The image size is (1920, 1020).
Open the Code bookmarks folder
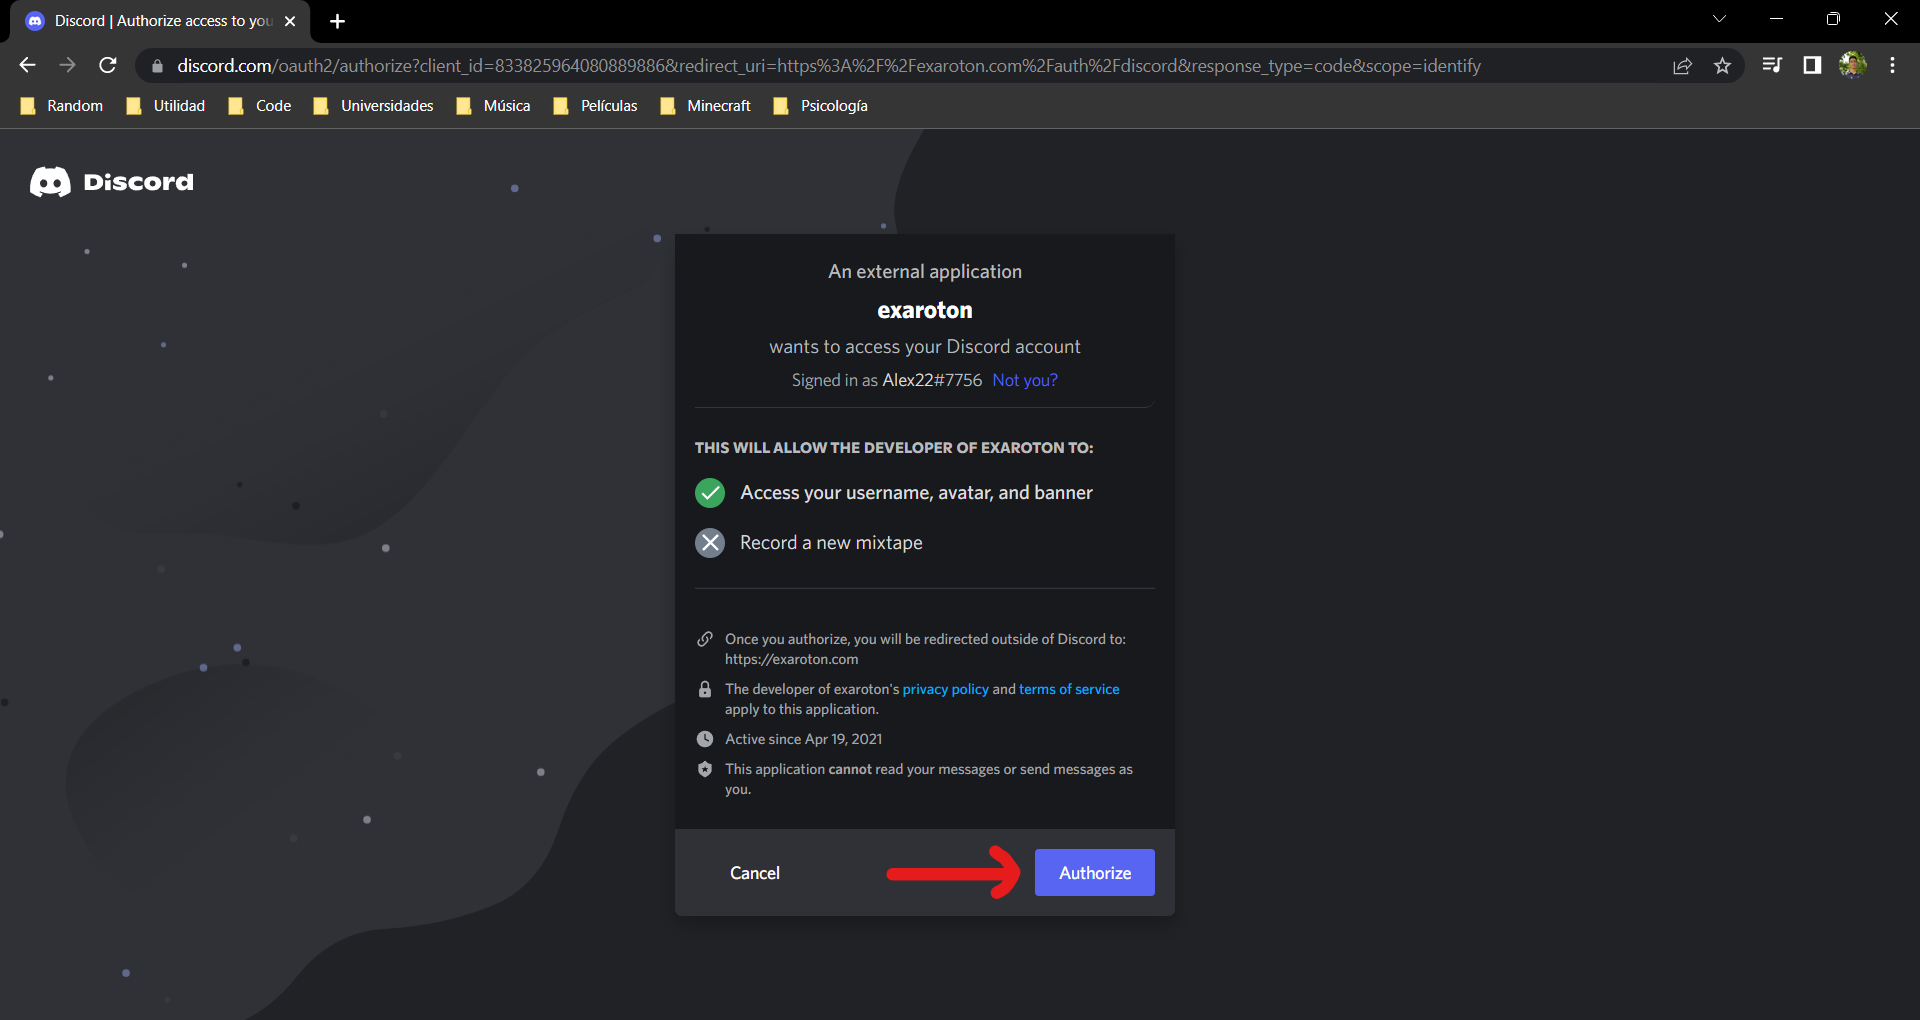260,106
